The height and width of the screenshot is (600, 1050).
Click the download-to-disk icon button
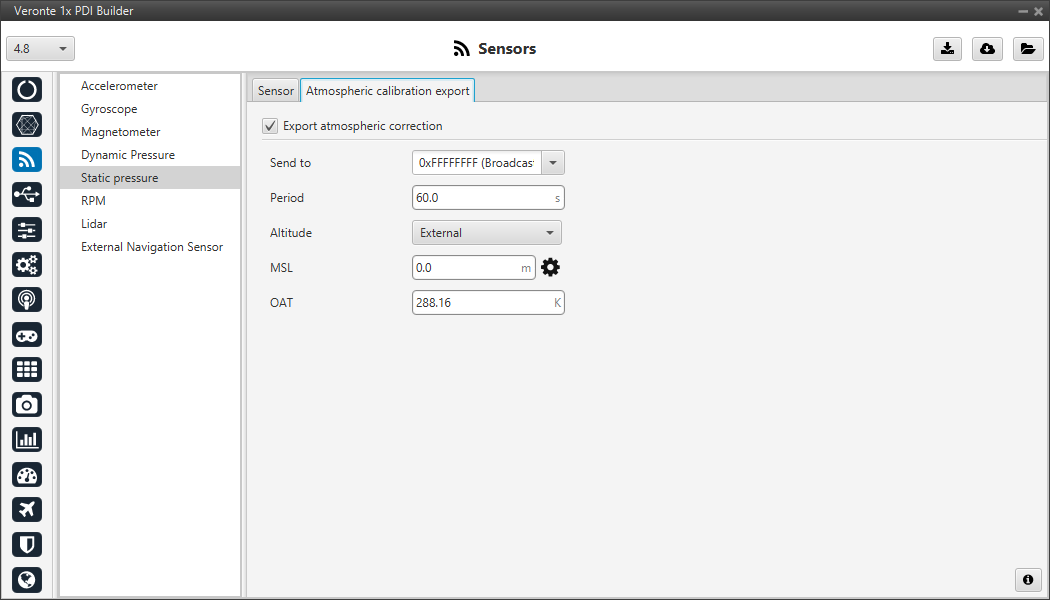[948, 49]
